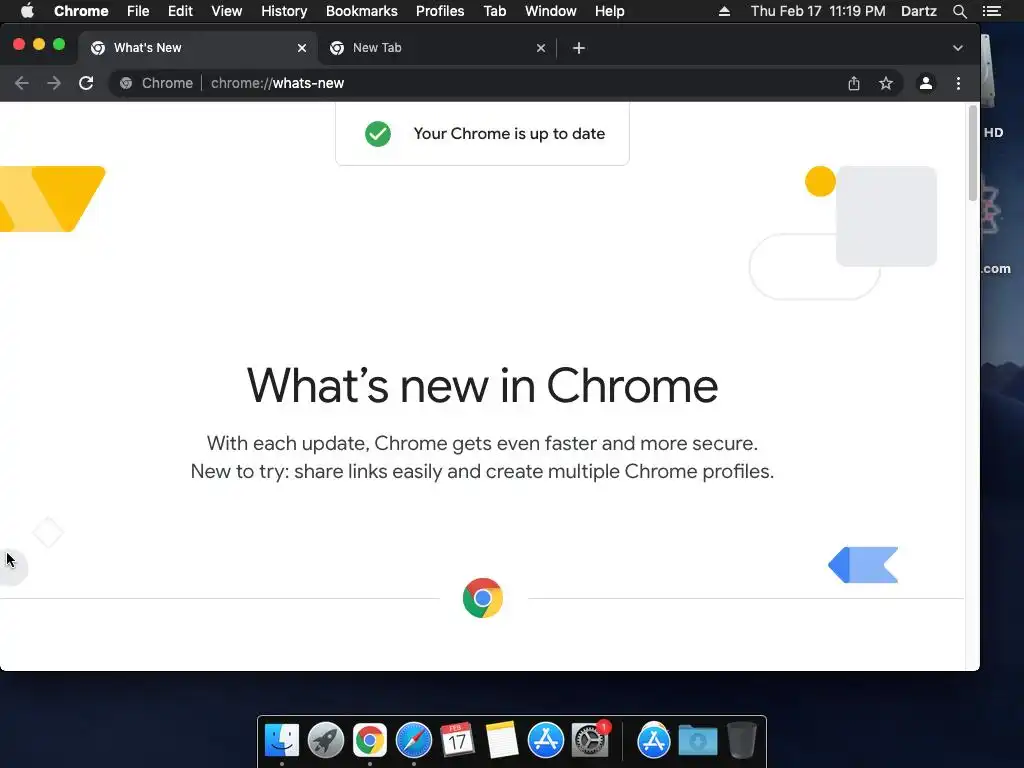Open the Applications folder in the Dock

(x=654, y=741)
